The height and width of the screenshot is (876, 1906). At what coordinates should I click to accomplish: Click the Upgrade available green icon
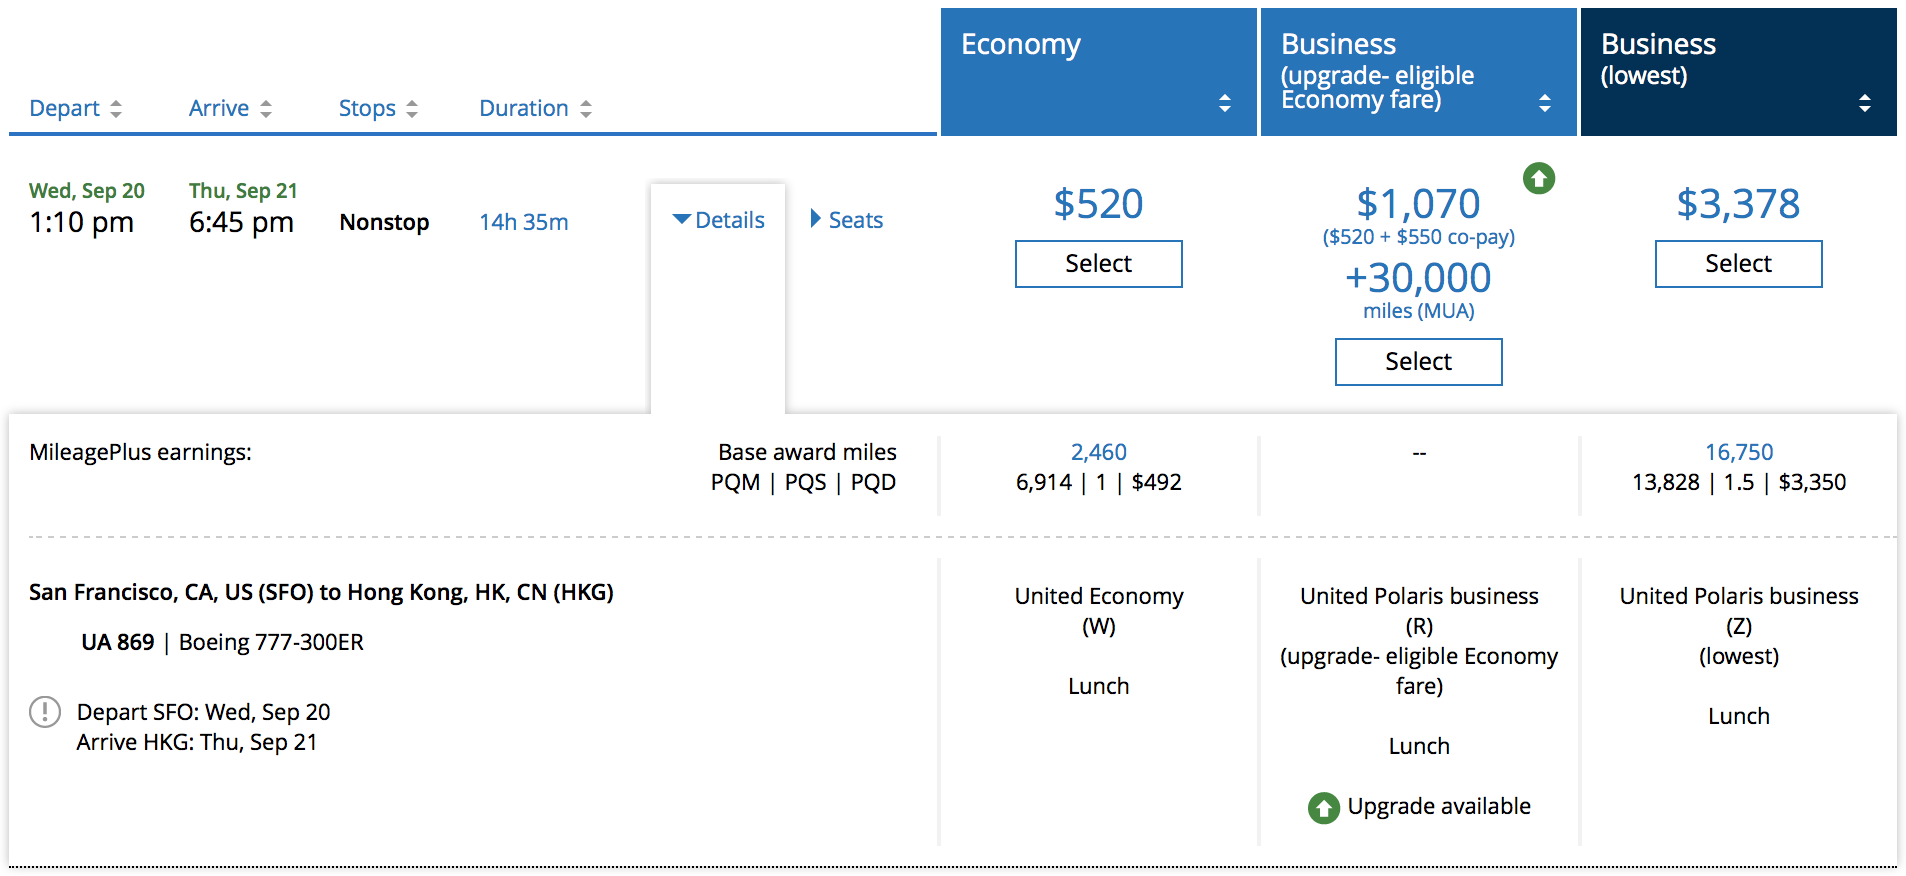tap(1324, 808)
